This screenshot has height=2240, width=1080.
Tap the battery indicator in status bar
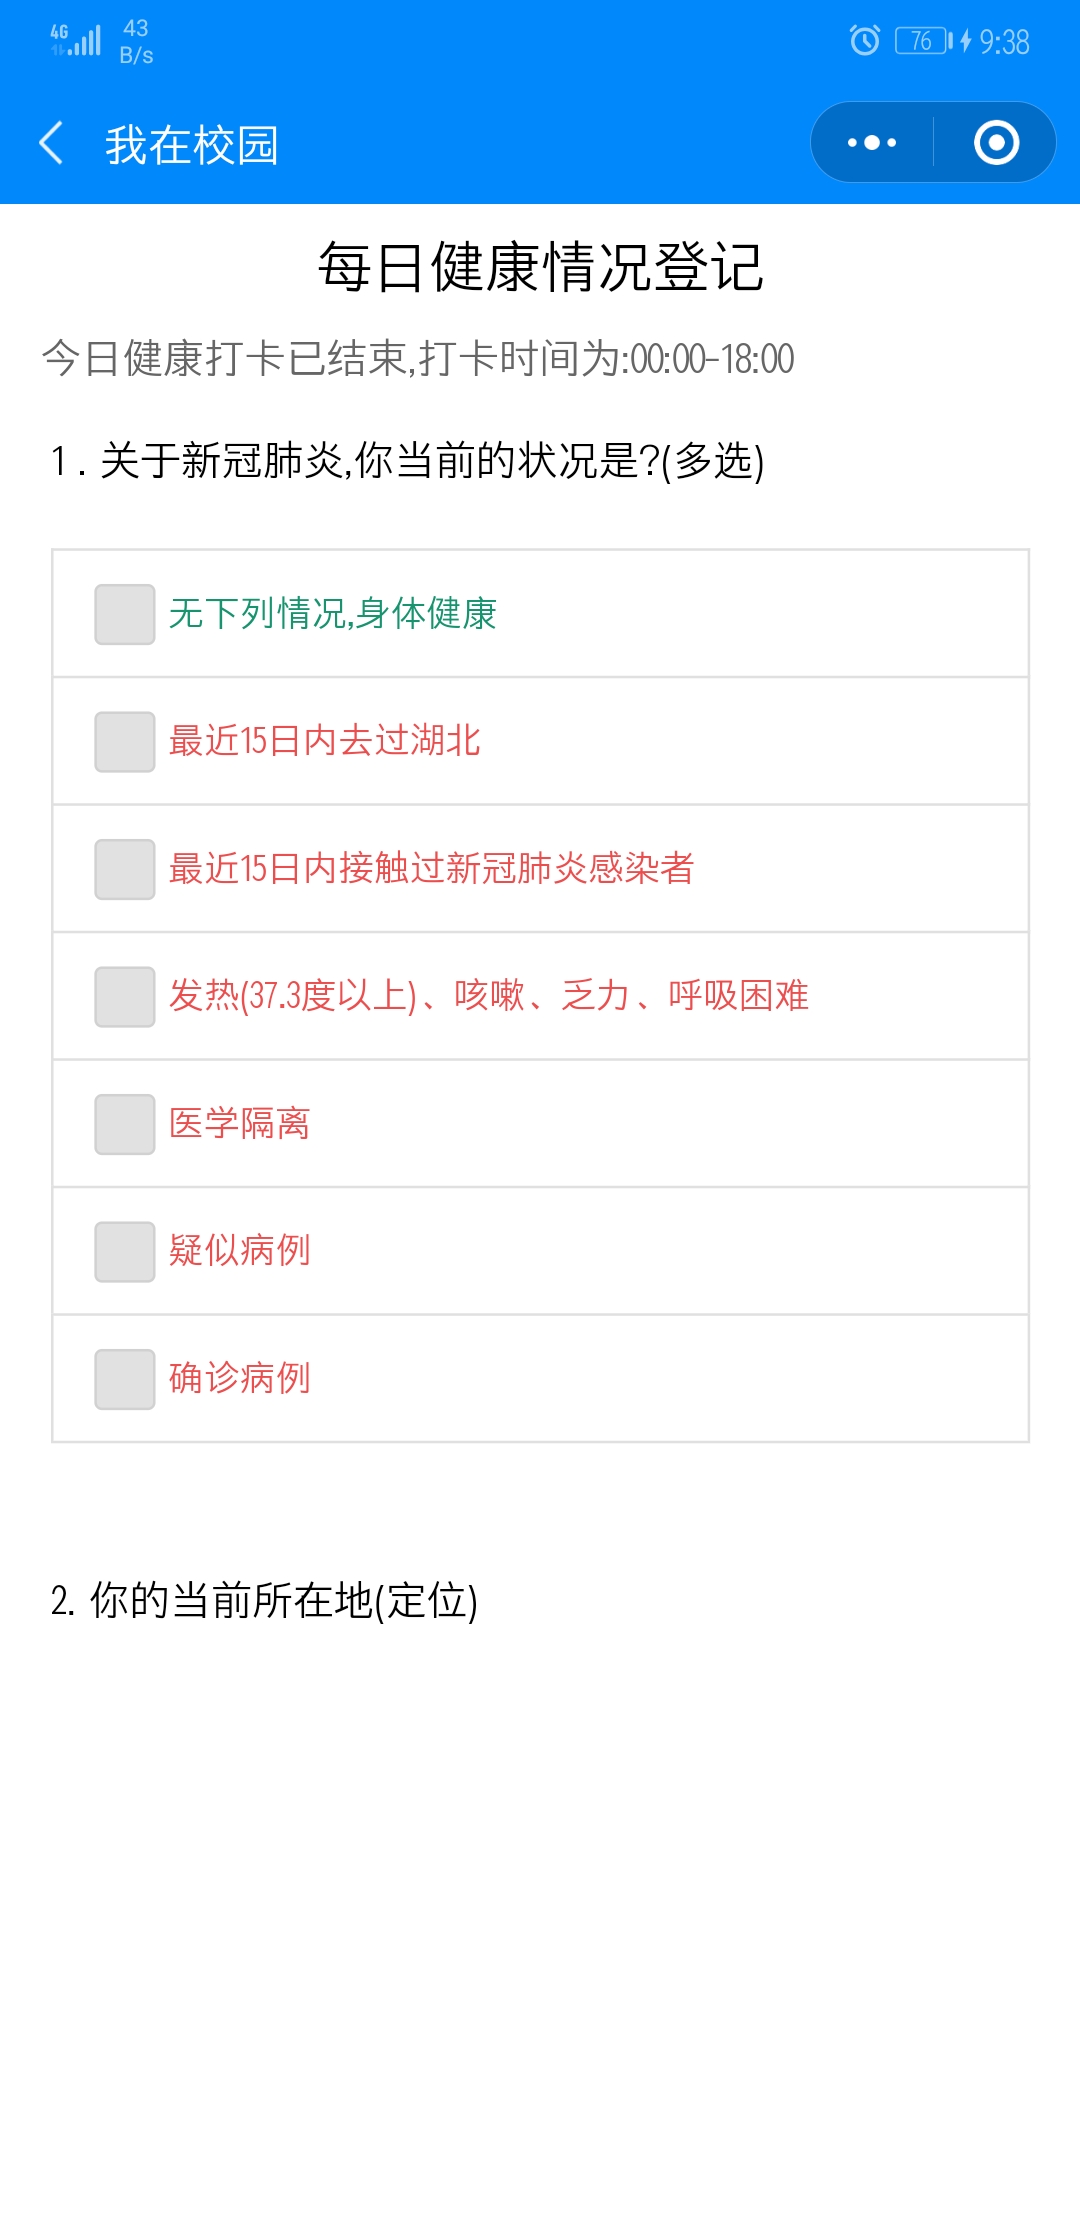coord(923,40)
